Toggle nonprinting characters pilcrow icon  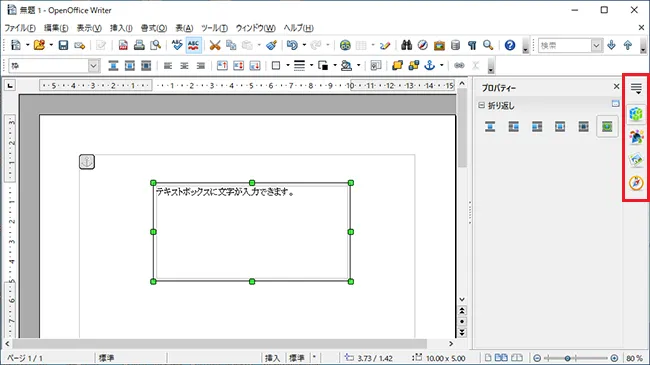(x=472, y=45)
